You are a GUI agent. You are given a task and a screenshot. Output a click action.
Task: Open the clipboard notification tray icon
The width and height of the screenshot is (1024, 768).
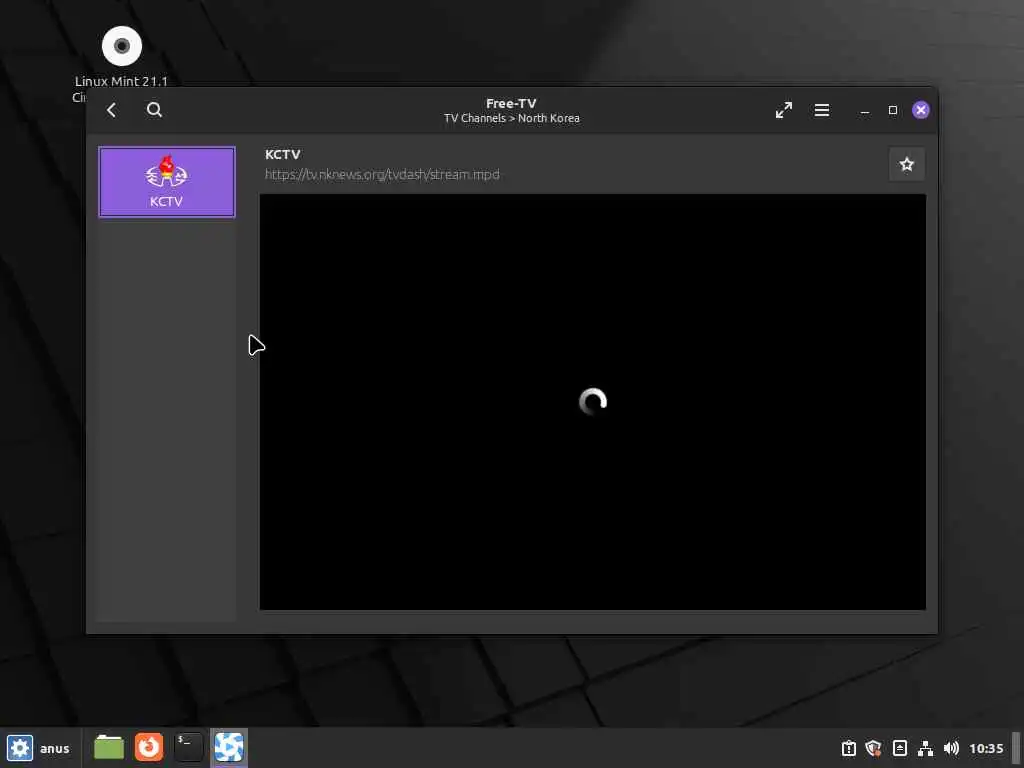coord(848,748)
